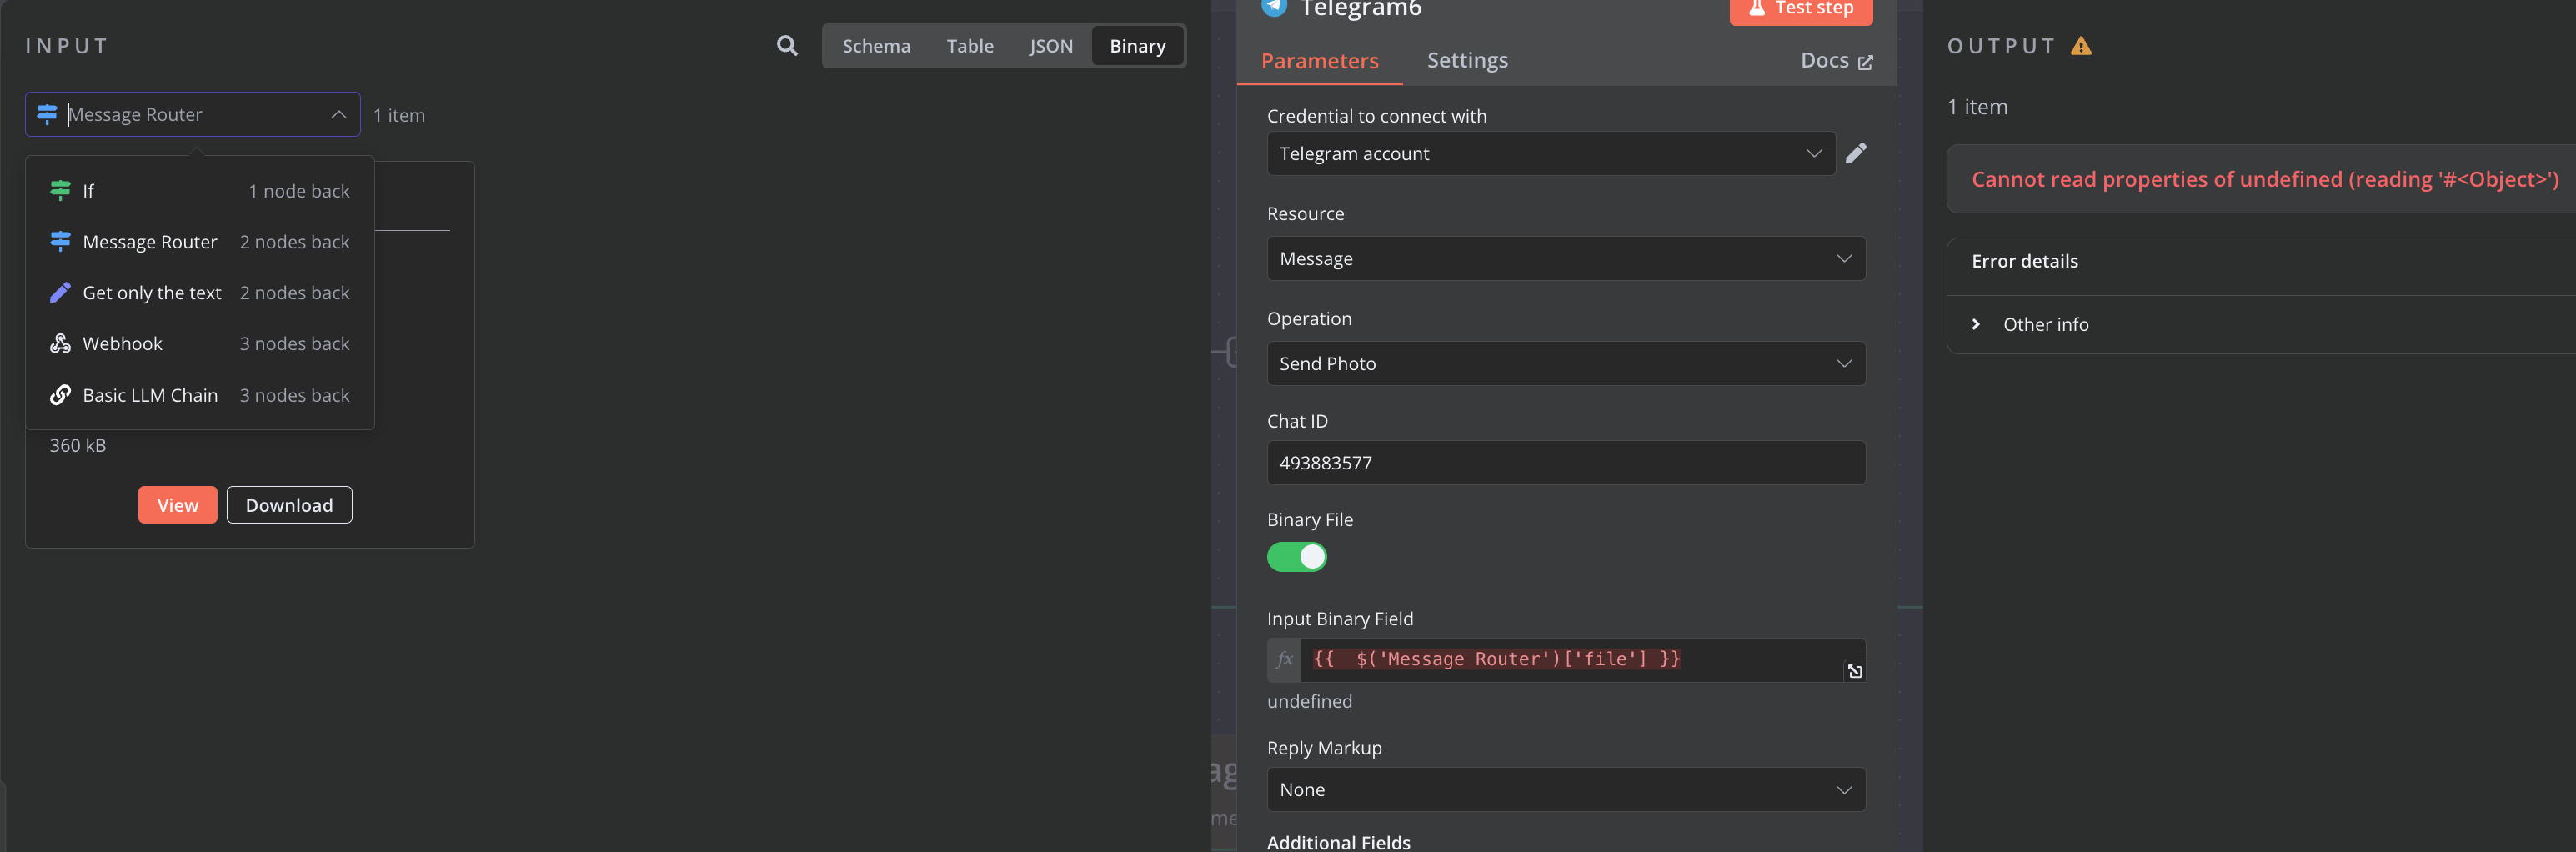Click the If node signpost icon

[60, 190]
